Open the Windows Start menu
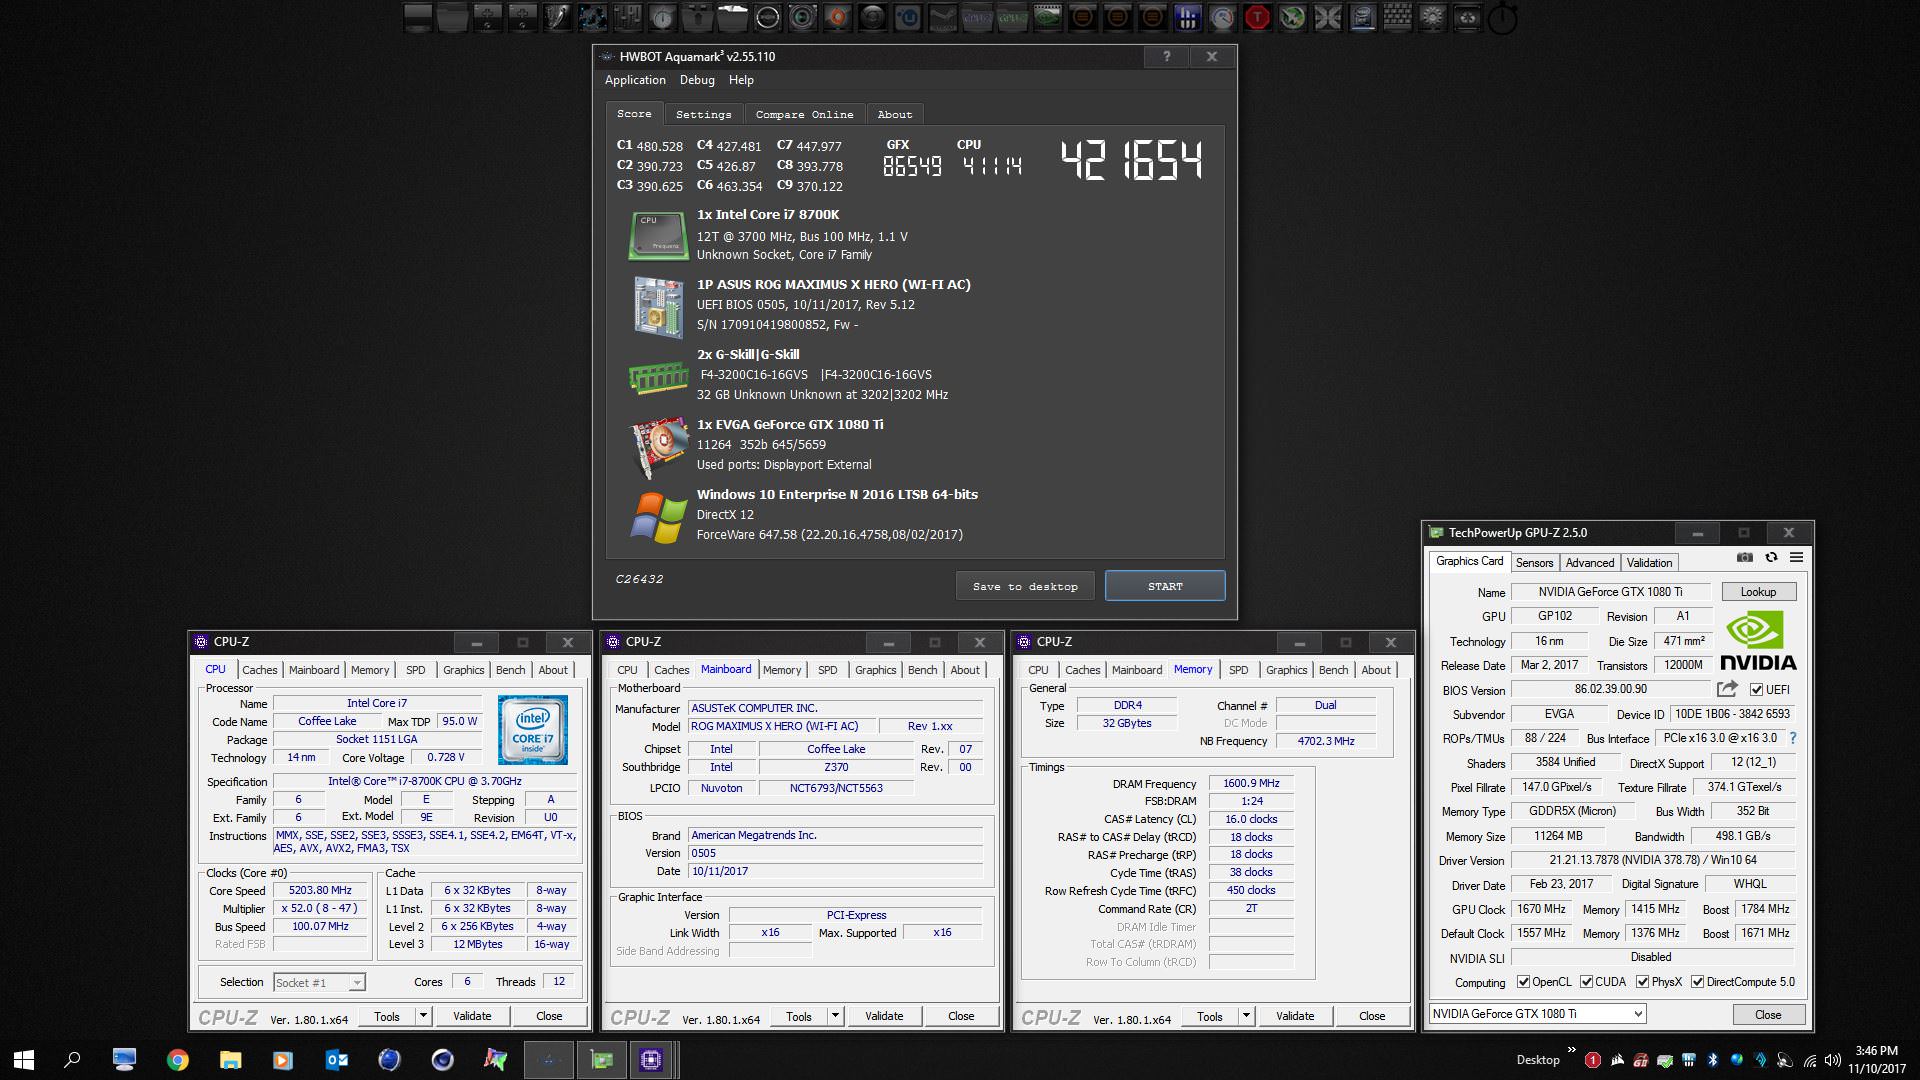 click(24, 1060)
